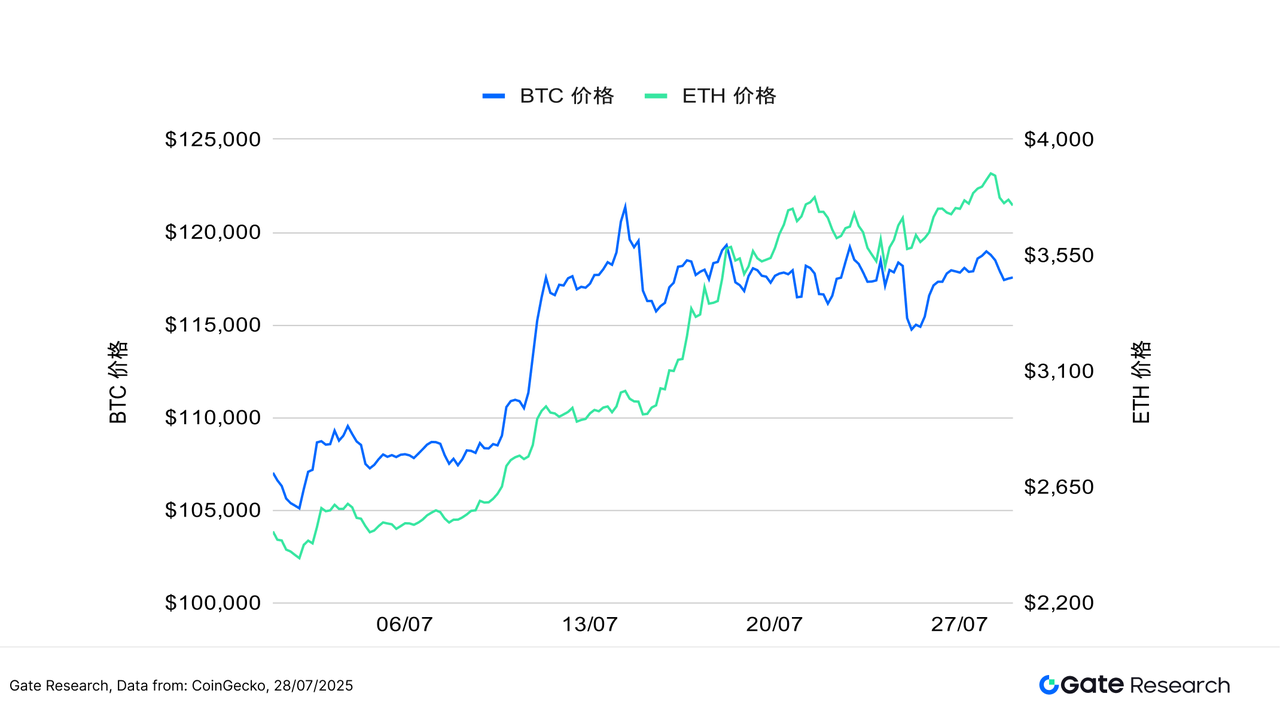Select the 27/07 date axis label

tap(959, 625)
